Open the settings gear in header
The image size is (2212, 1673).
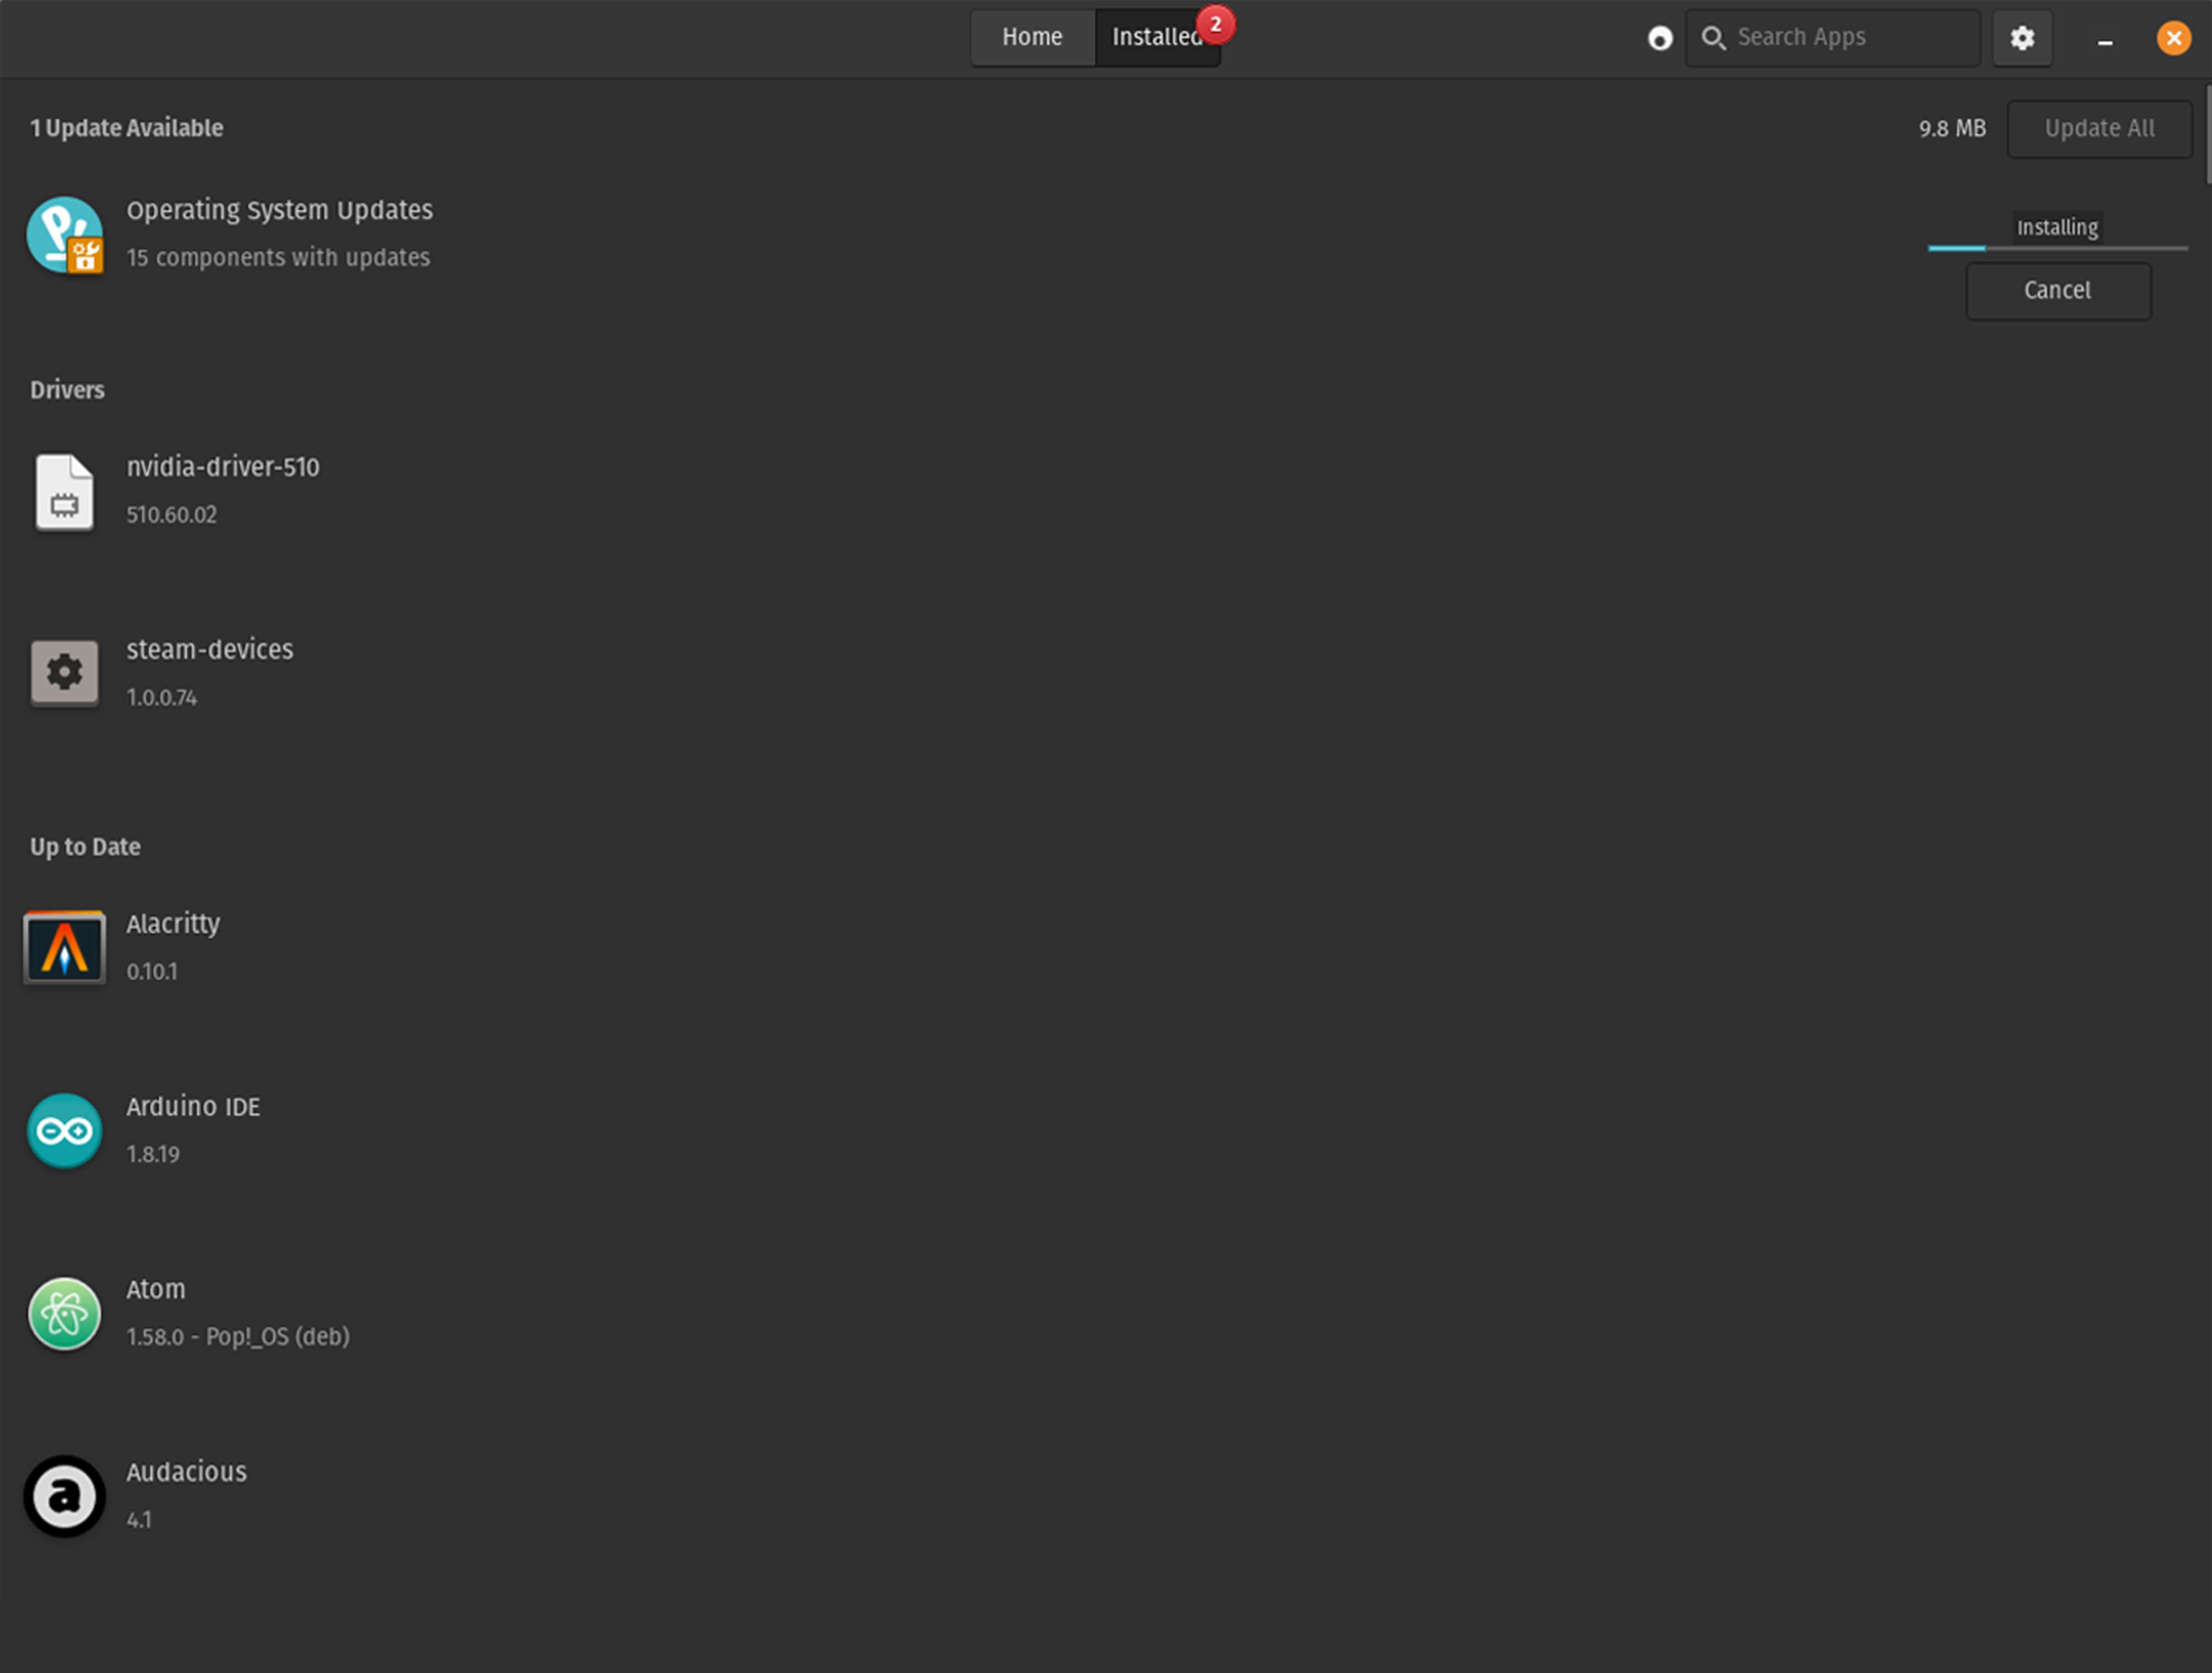tap(2022, 38)
